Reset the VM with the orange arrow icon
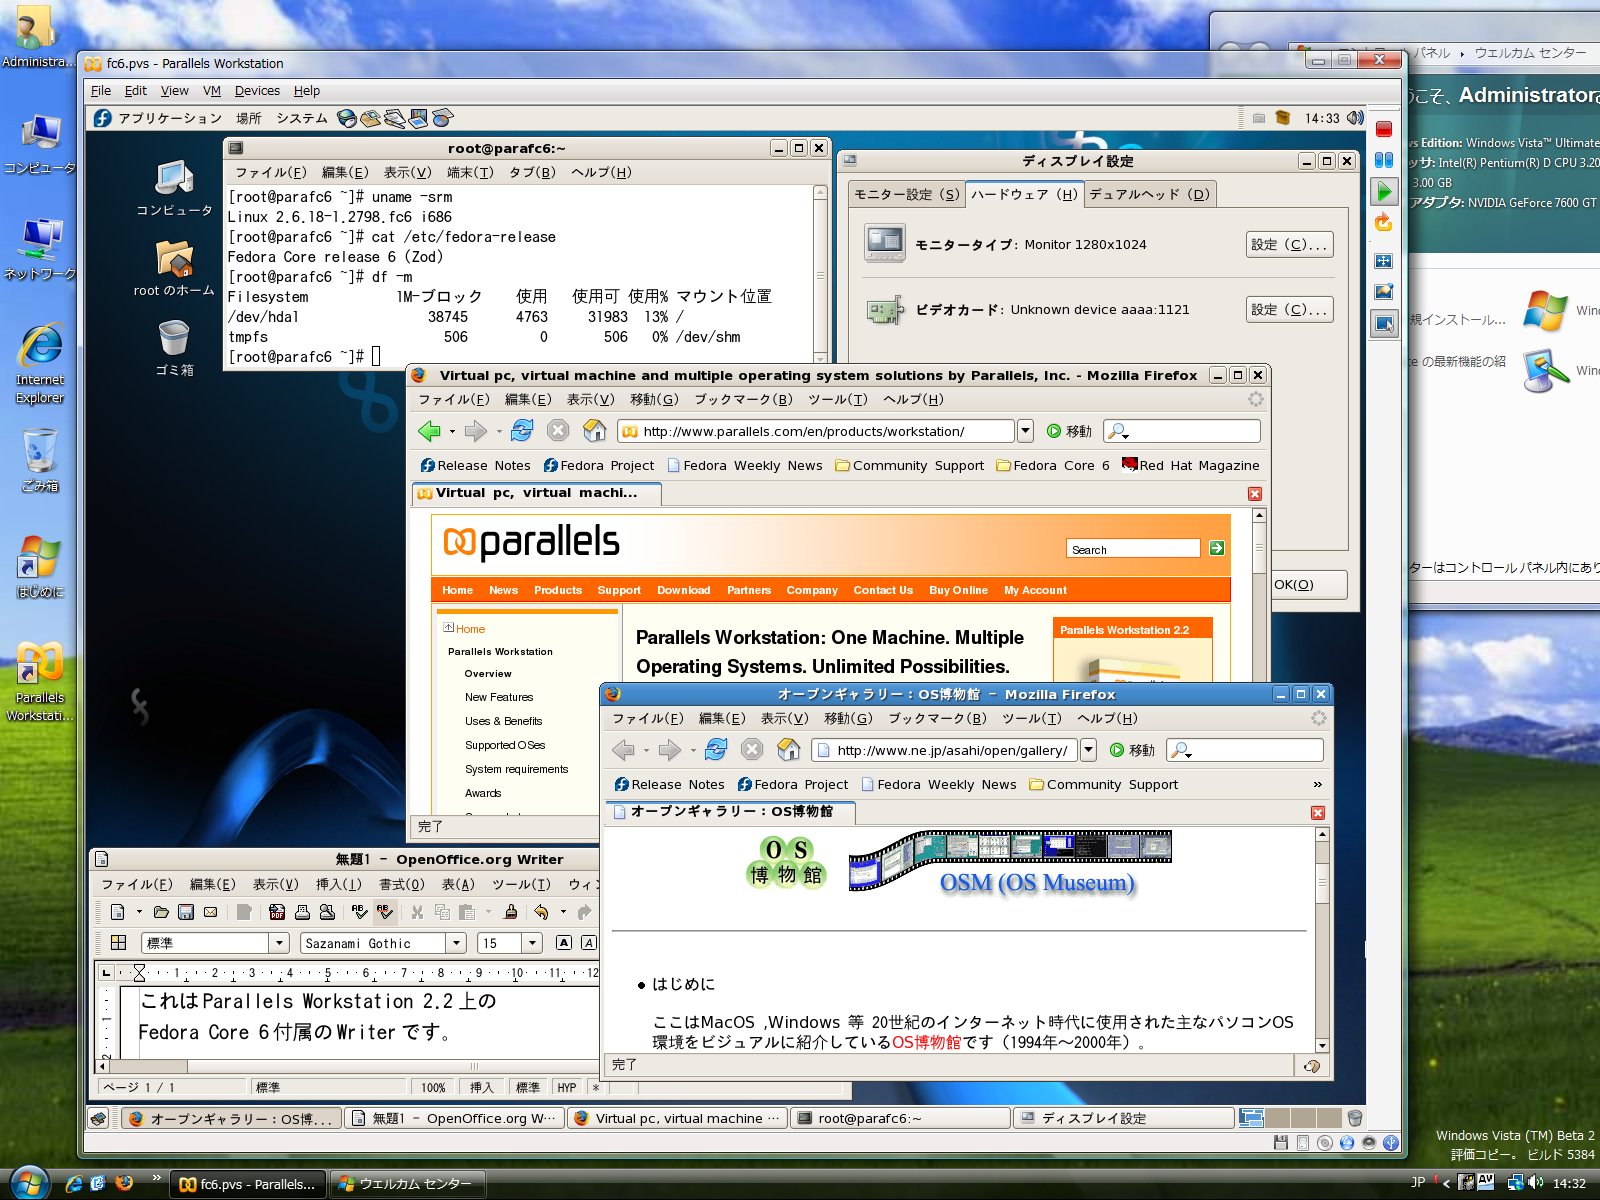The image size is (1600, 1200). click(1384, 222)
